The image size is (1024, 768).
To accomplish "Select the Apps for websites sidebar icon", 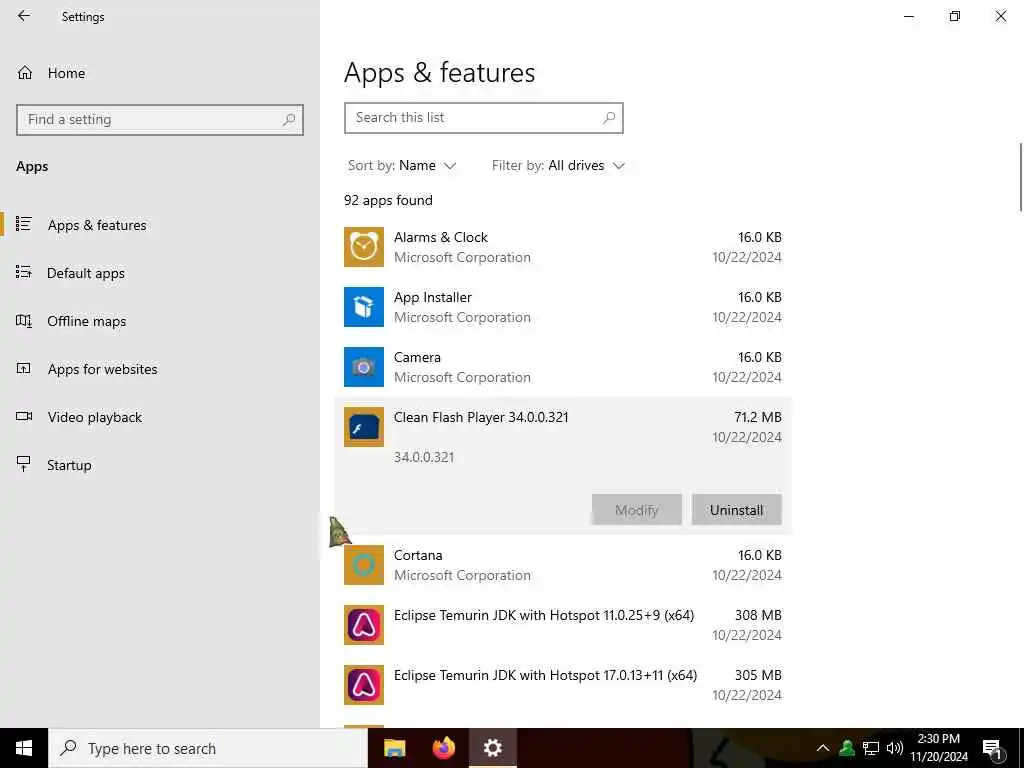I will pyautogui.click(x=24, y=368).
